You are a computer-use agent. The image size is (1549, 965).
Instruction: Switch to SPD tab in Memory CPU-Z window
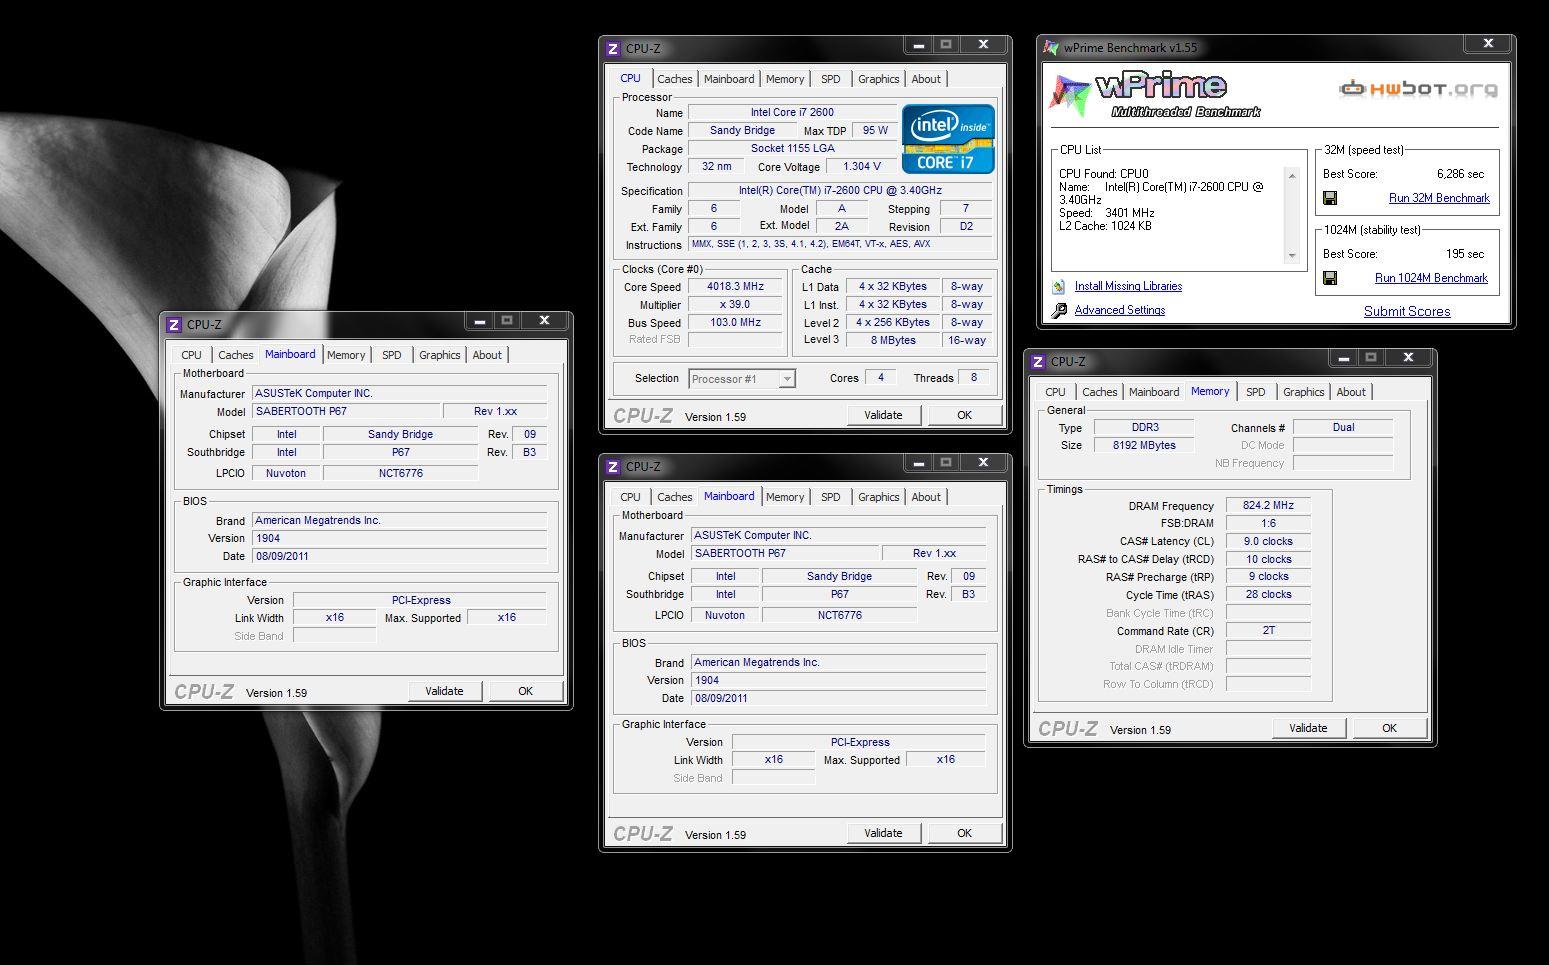tap(1256, 392)
